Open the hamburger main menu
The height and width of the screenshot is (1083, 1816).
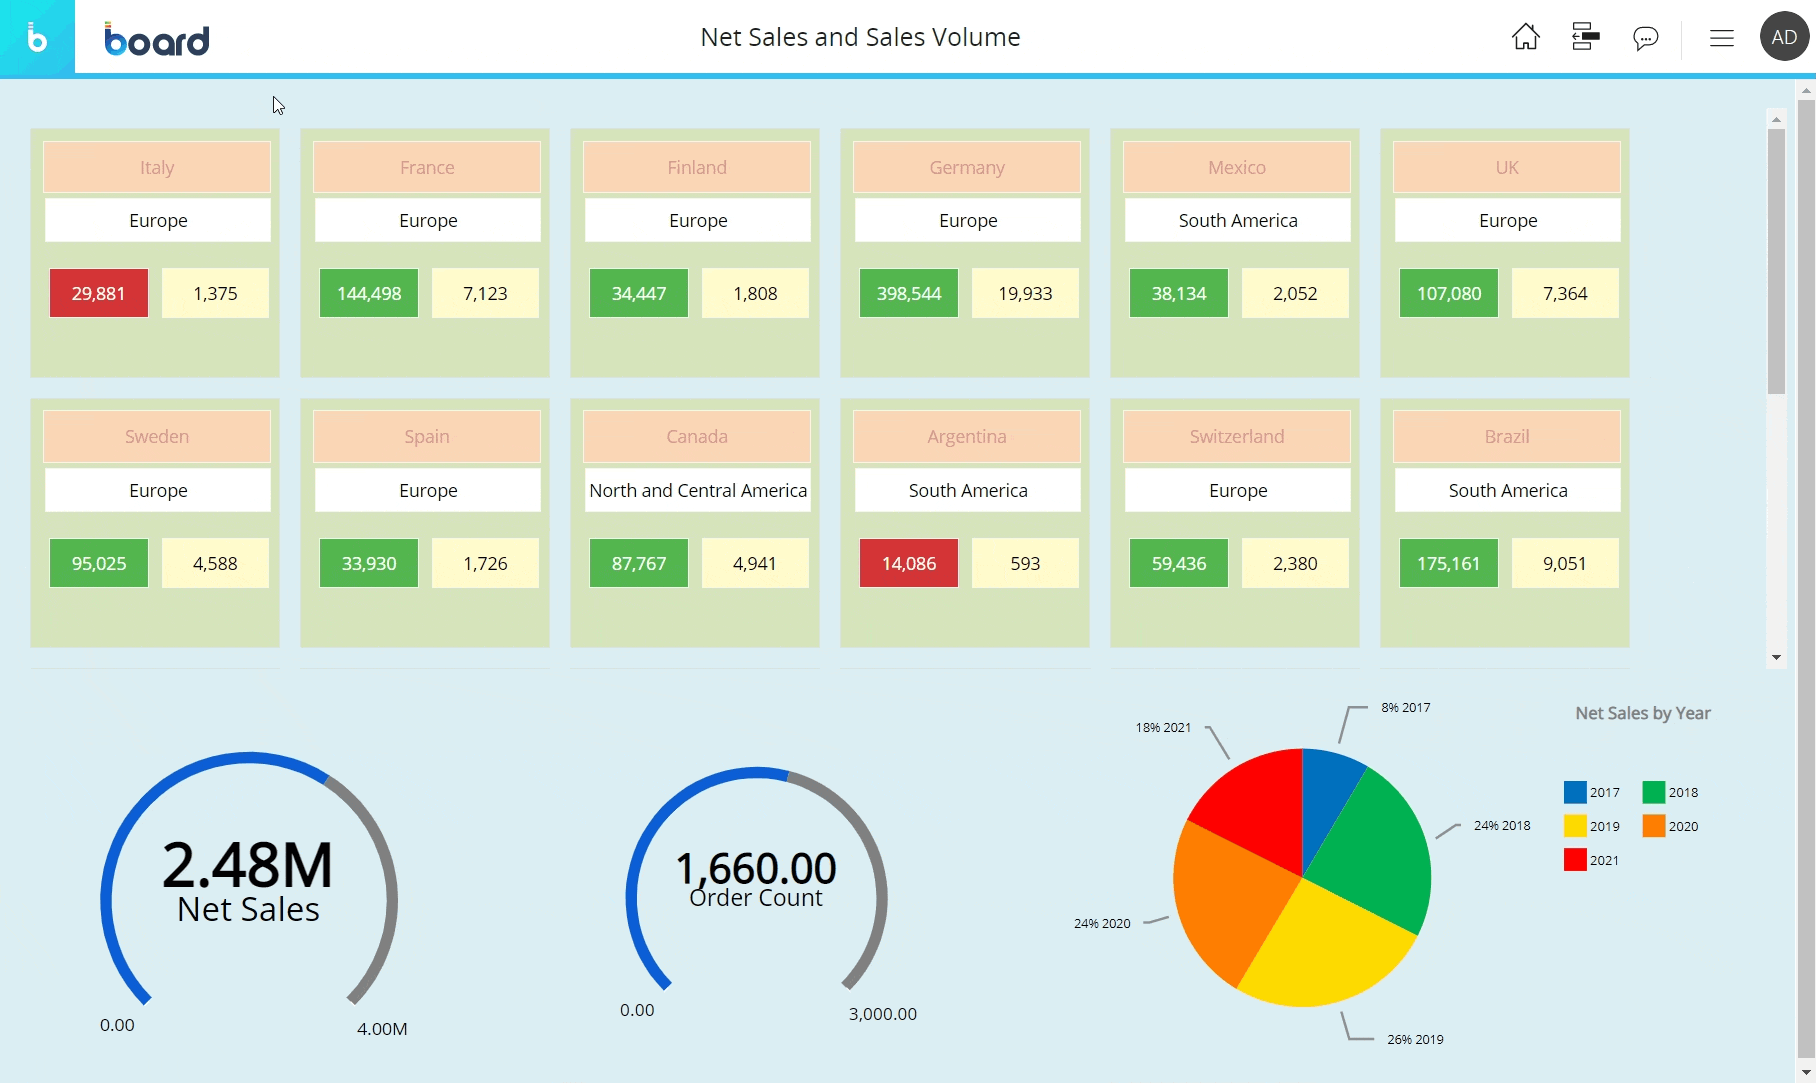[1721, 38]
